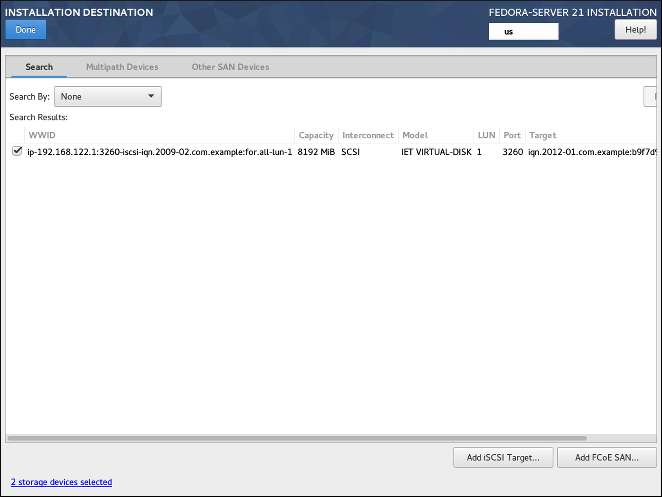Open the Multipath Devices tab
Viewport: 662px width, 497px height.
click(122, 67)
